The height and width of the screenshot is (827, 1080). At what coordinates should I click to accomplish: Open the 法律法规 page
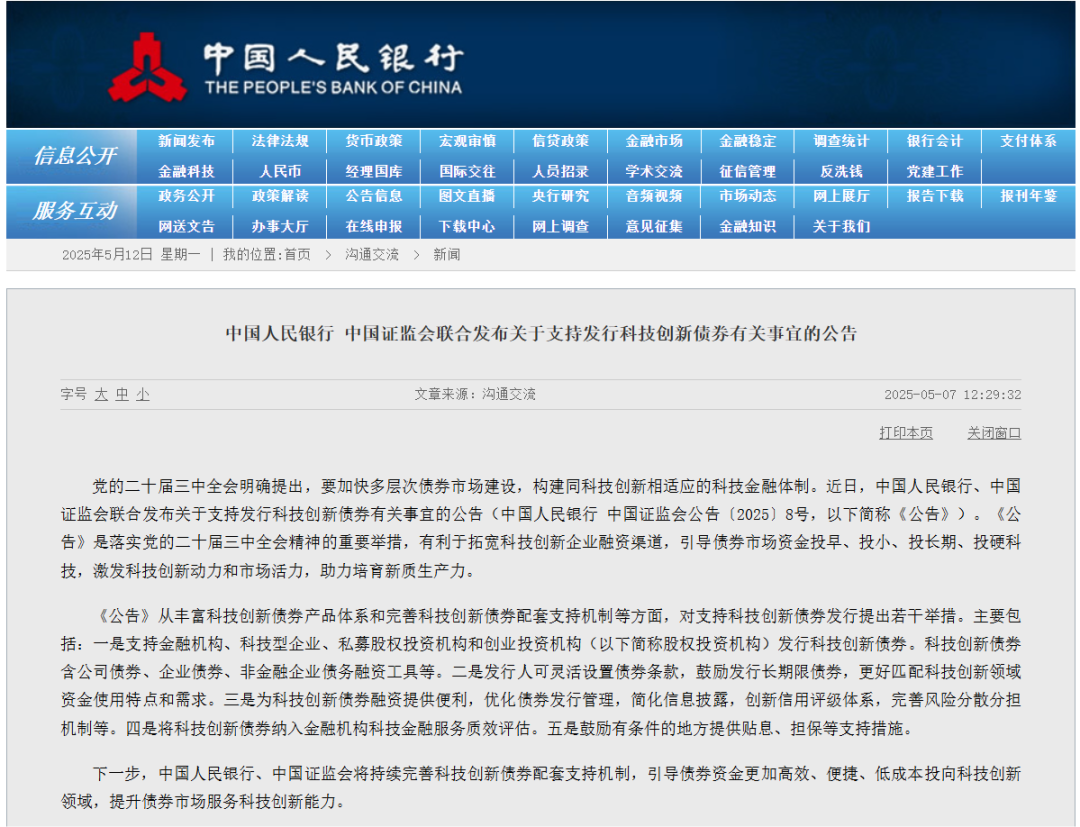tap(280, 141)
